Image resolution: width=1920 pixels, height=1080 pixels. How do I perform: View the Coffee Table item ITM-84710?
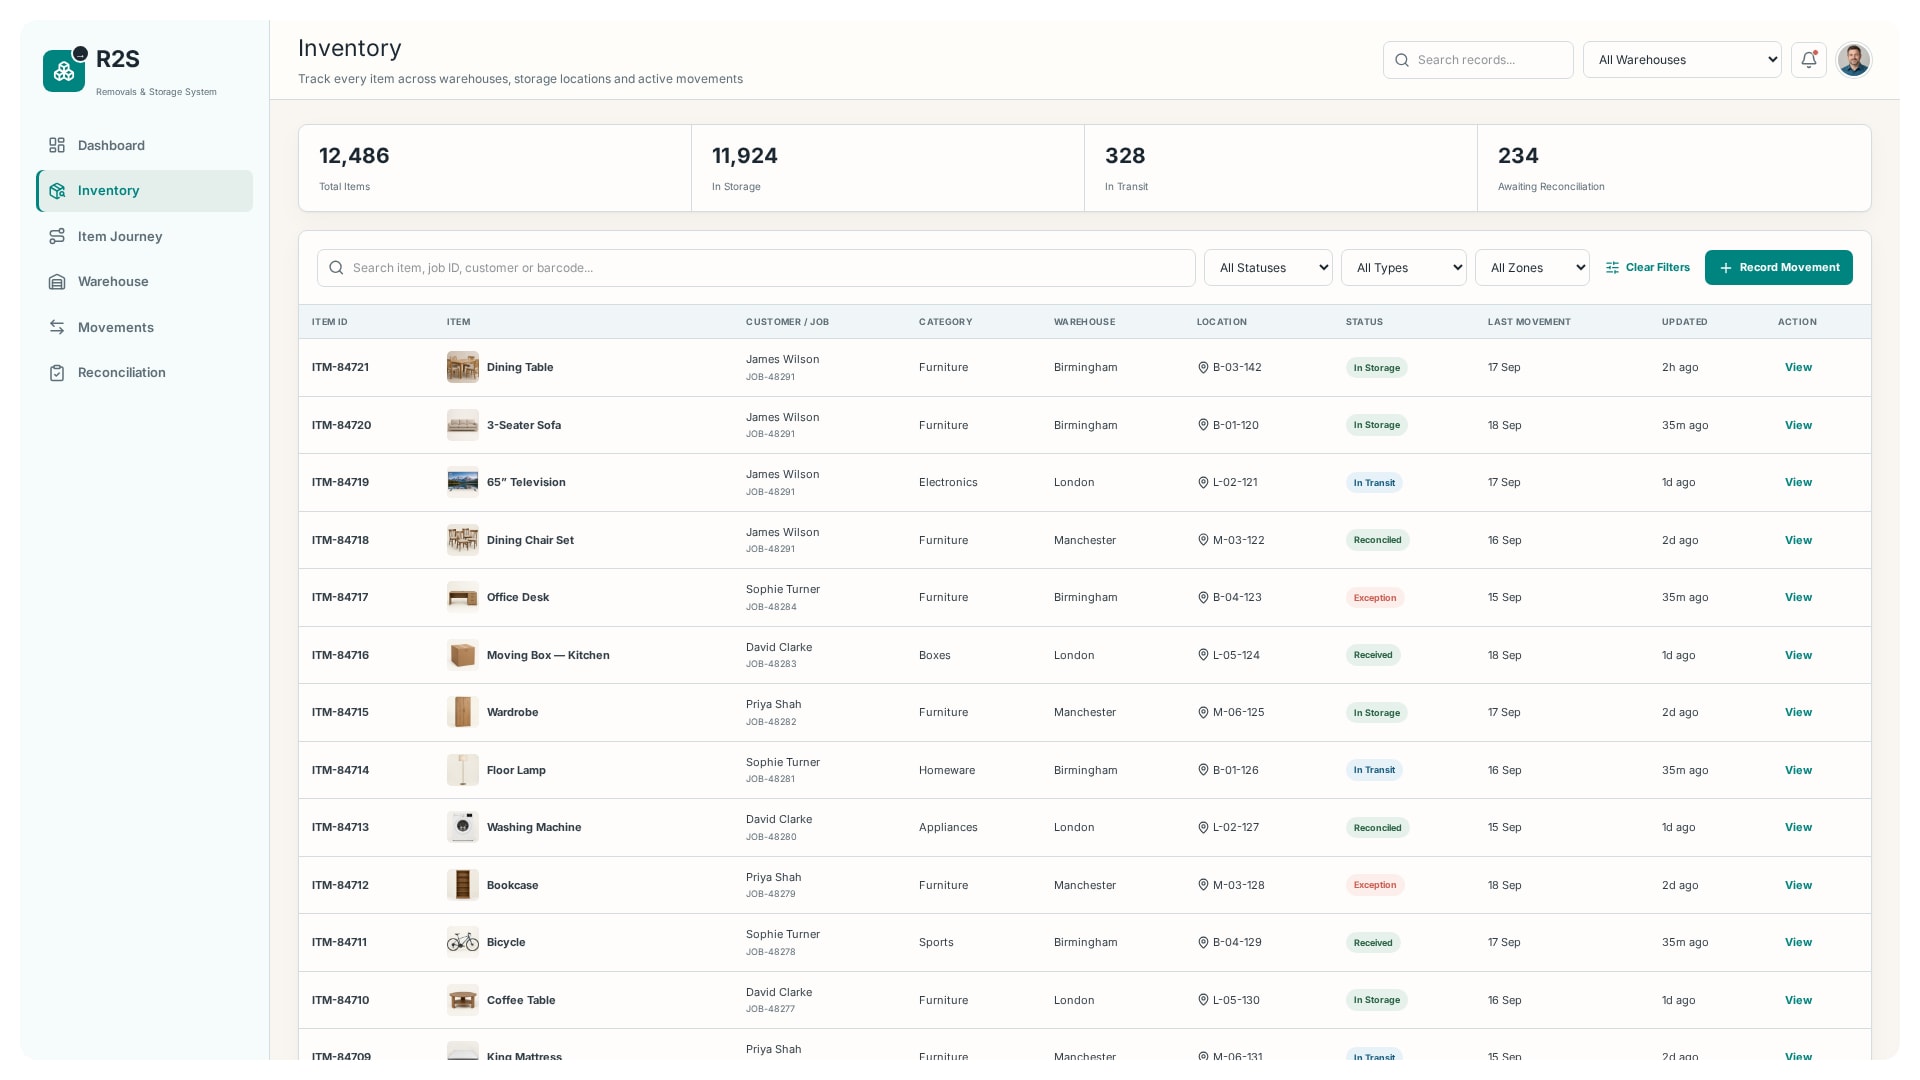1798,1000
